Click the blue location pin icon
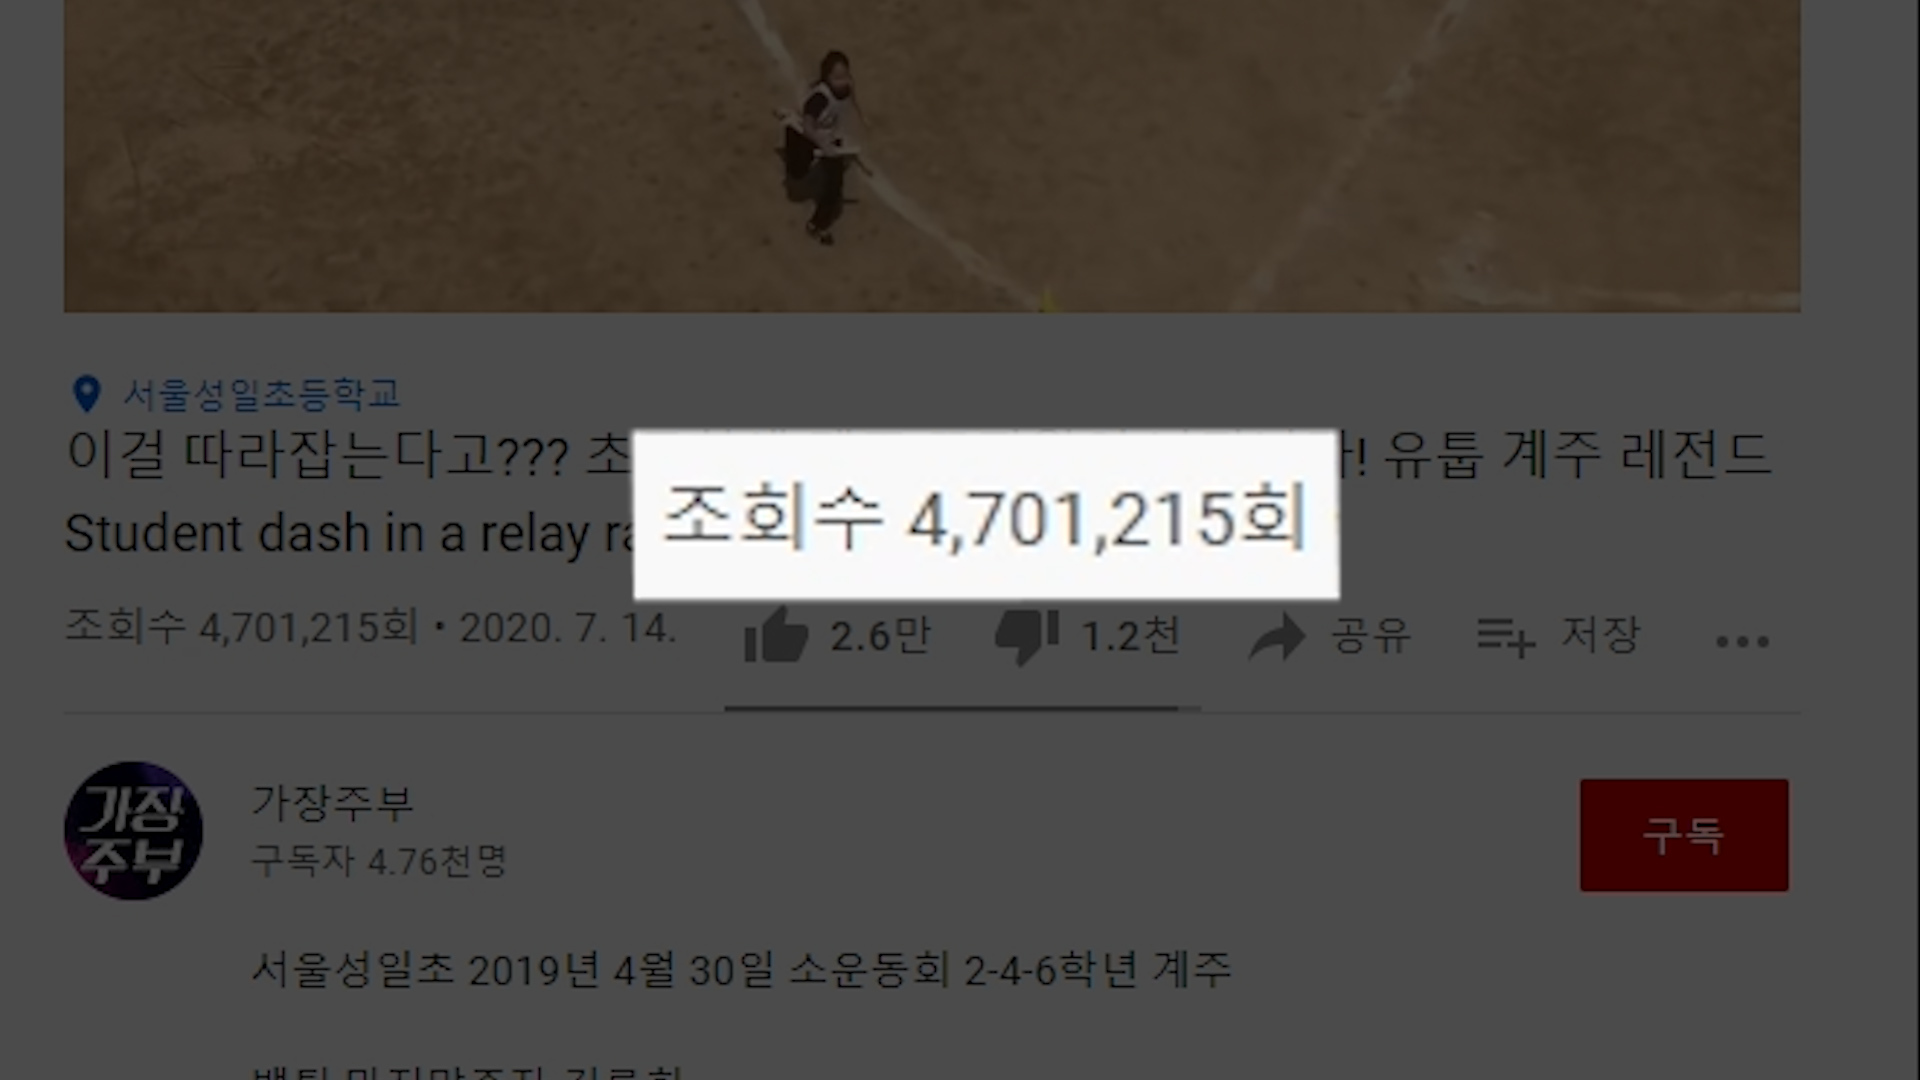 coord(87,394)
